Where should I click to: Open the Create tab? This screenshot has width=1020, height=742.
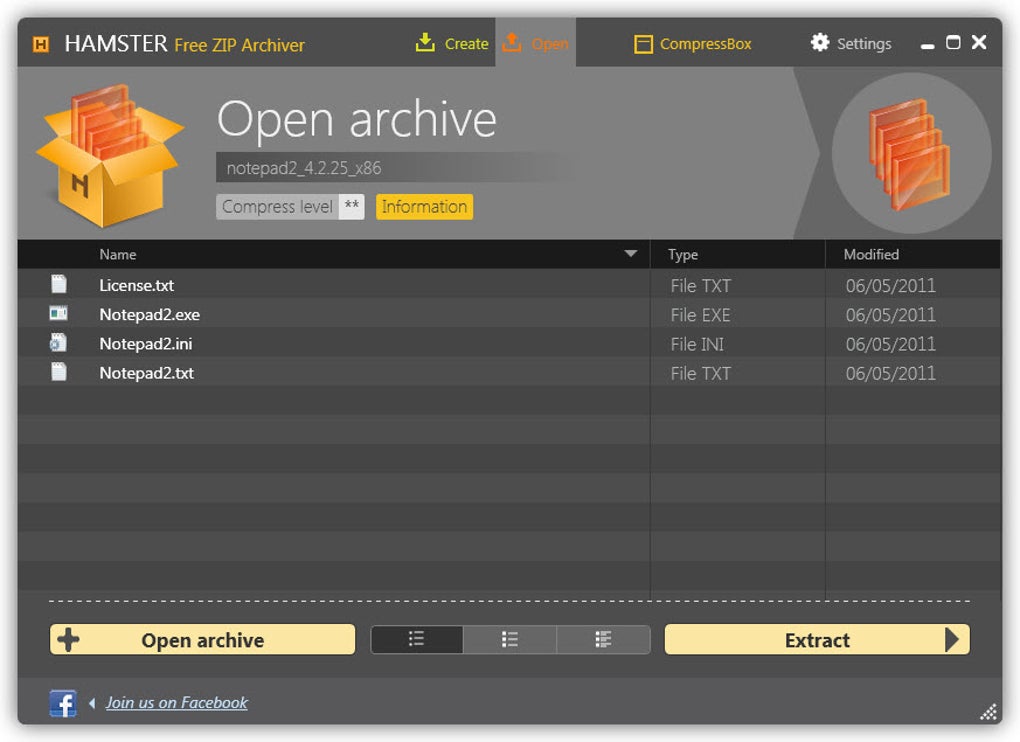(452, 44)
